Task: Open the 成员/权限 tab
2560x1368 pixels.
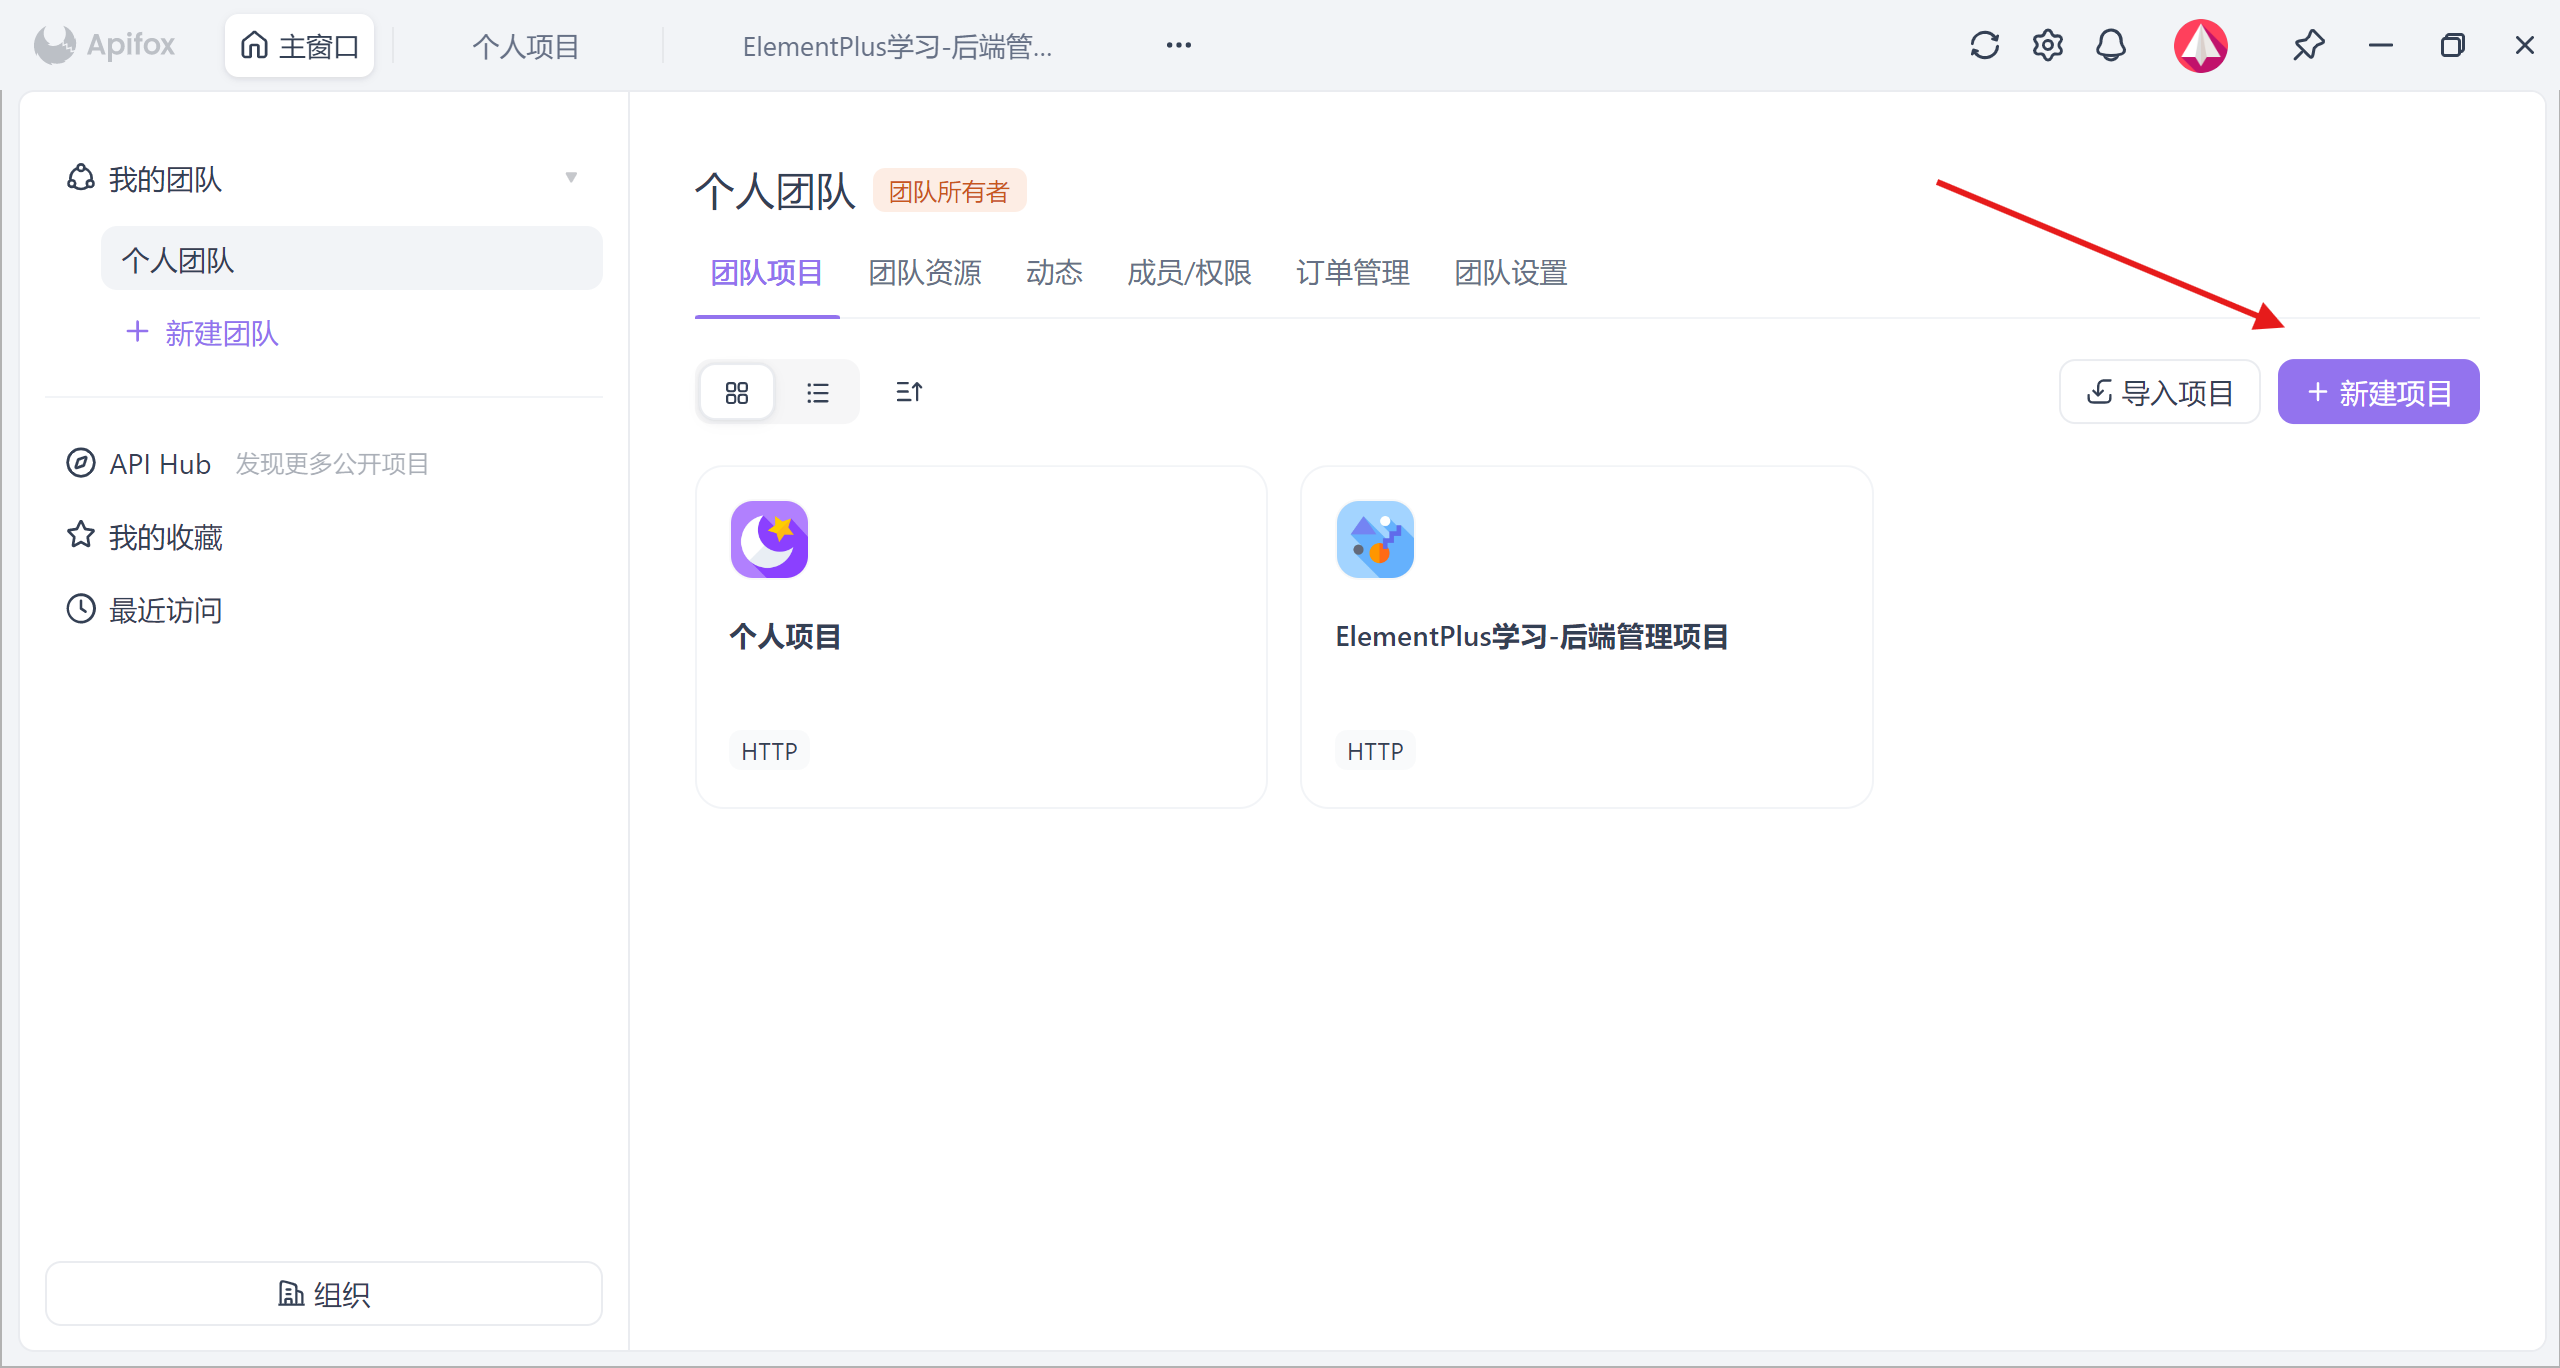Action: pos(1188,273)
